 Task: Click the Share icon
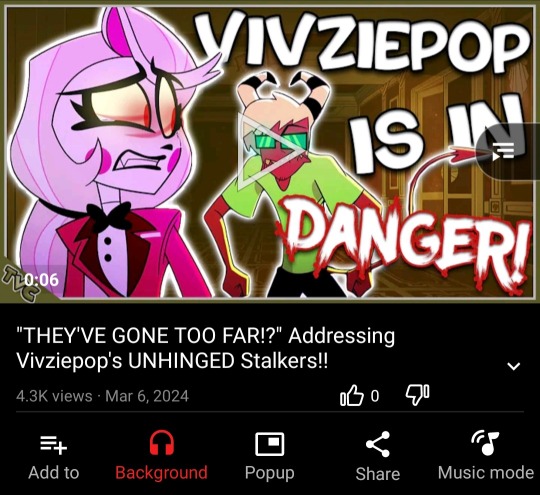[378, 444]
